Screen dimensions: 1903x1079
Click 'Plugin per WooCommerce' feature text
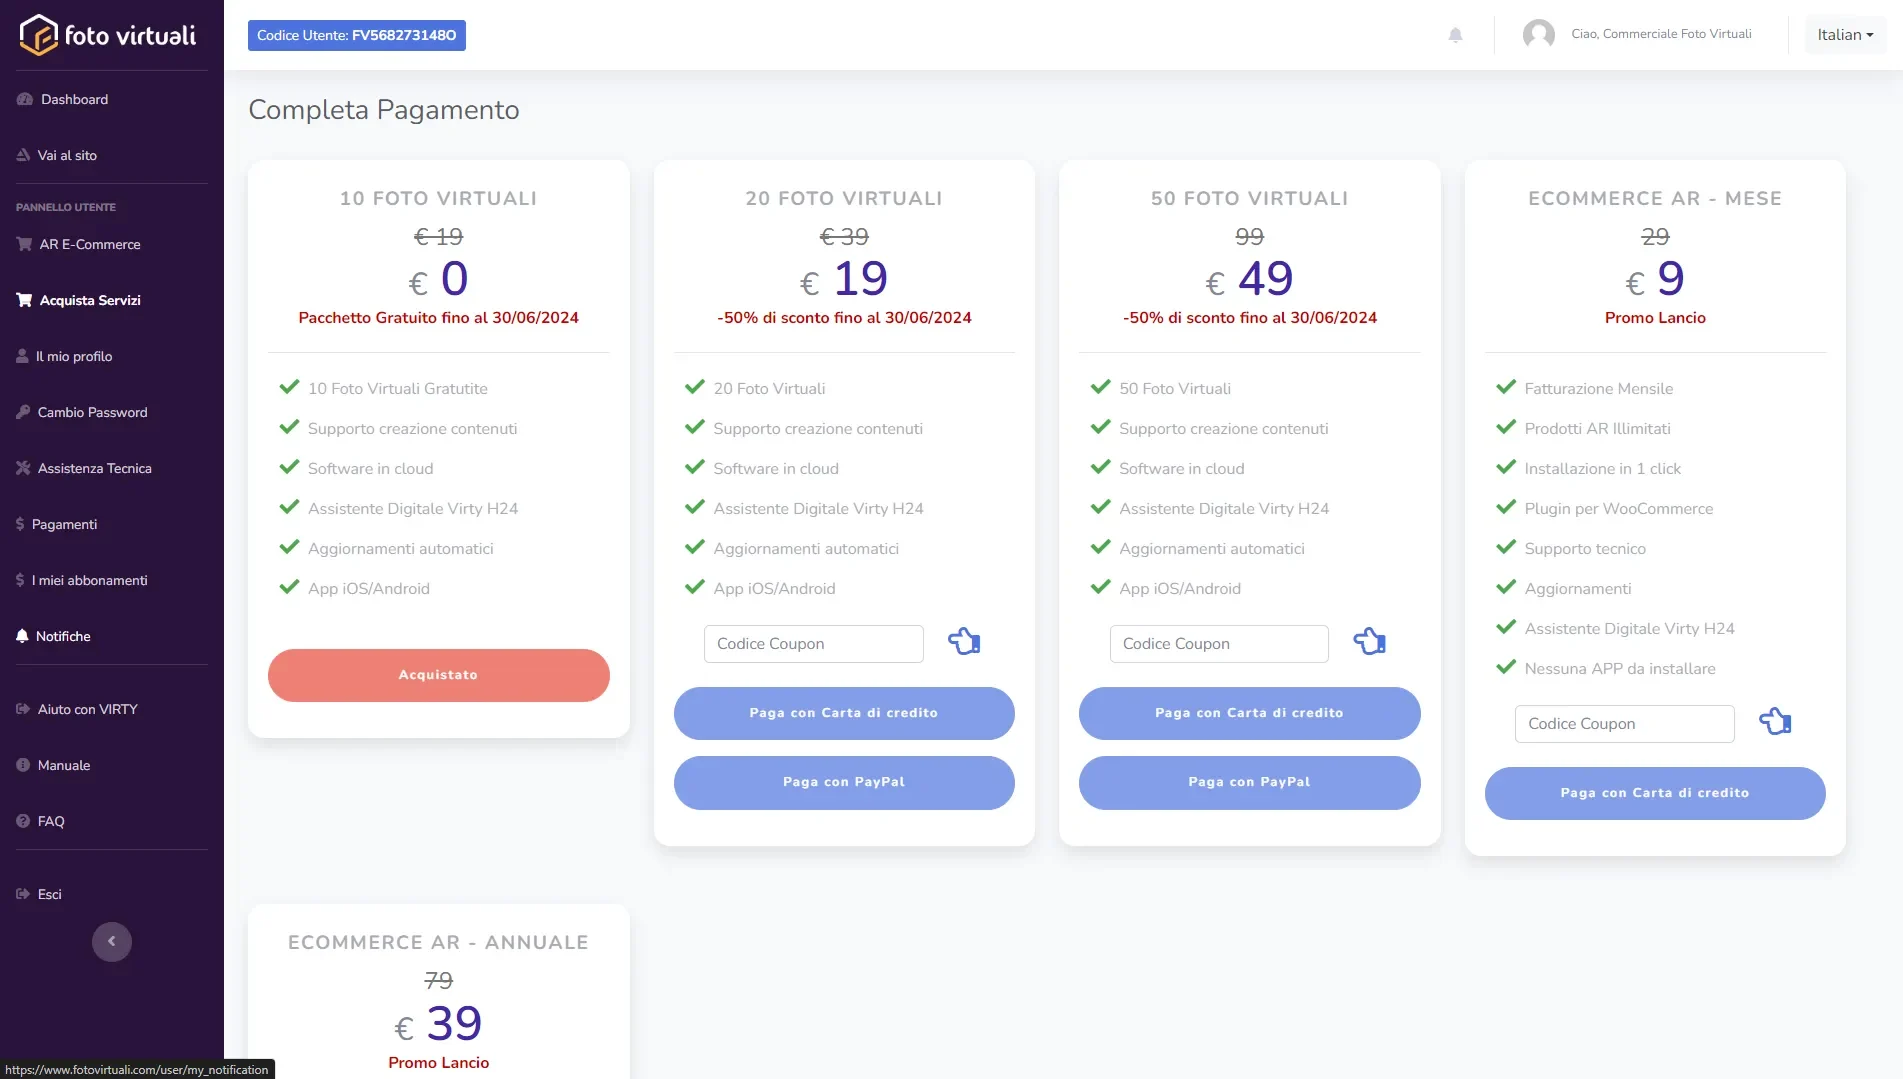click(1618, 509)
